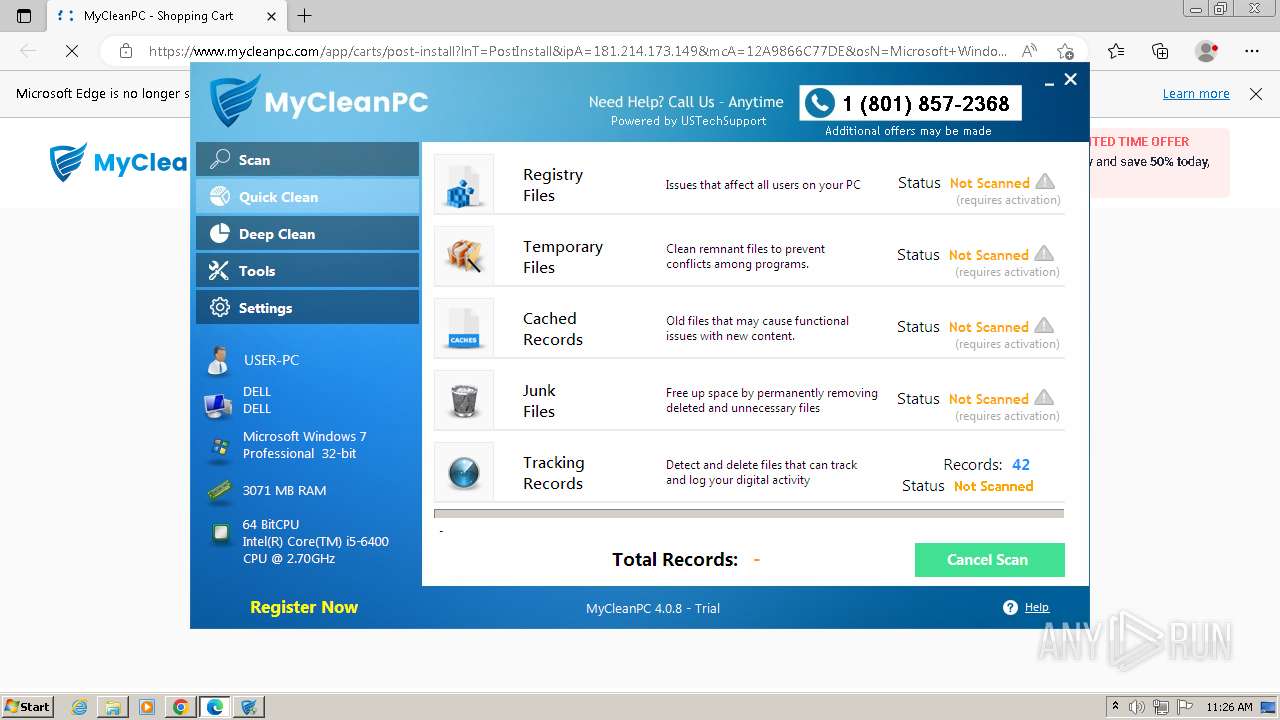Click the DELL computer icon
Screen dimensions: 1280x720
point(217,404)
